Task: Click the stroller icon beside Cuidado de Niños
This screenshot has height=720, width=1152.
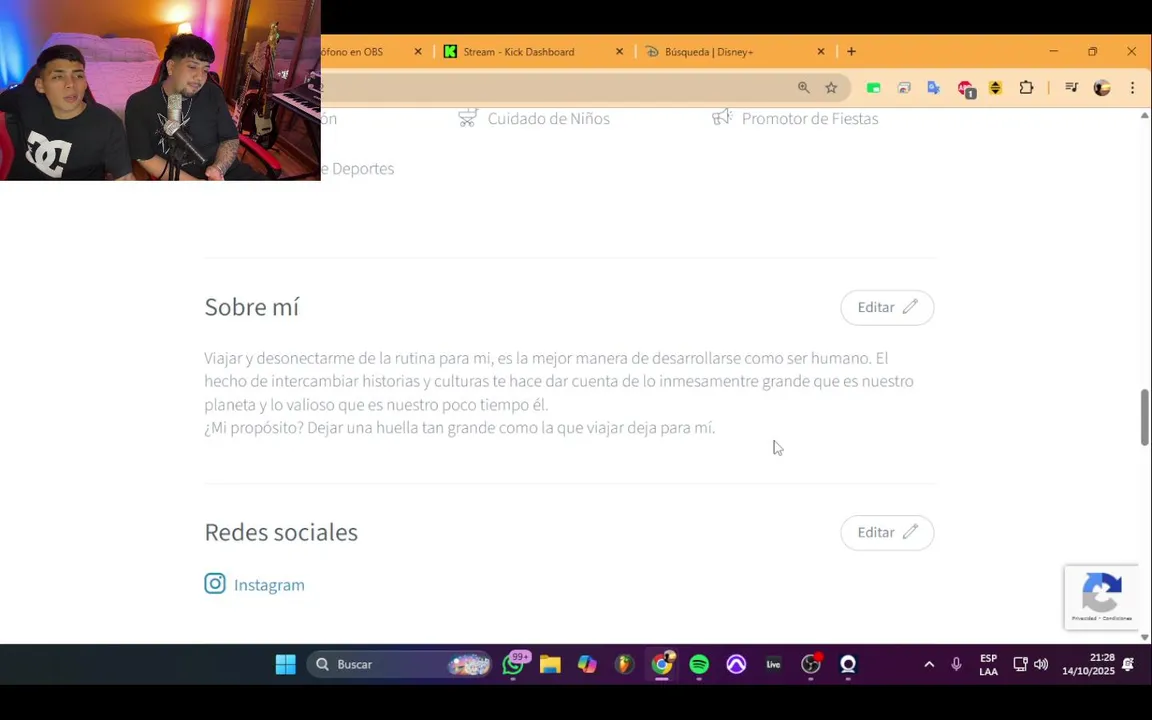Action: (467, 118)
